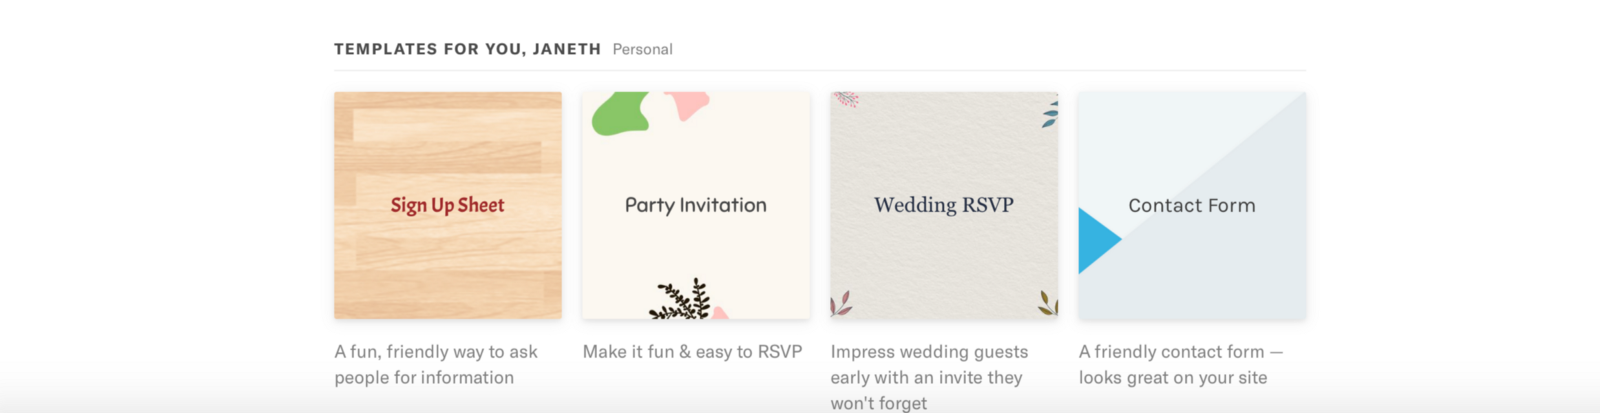Click the "Wedding RSVP" title text
1600x413 pixels.
[943, 205]
